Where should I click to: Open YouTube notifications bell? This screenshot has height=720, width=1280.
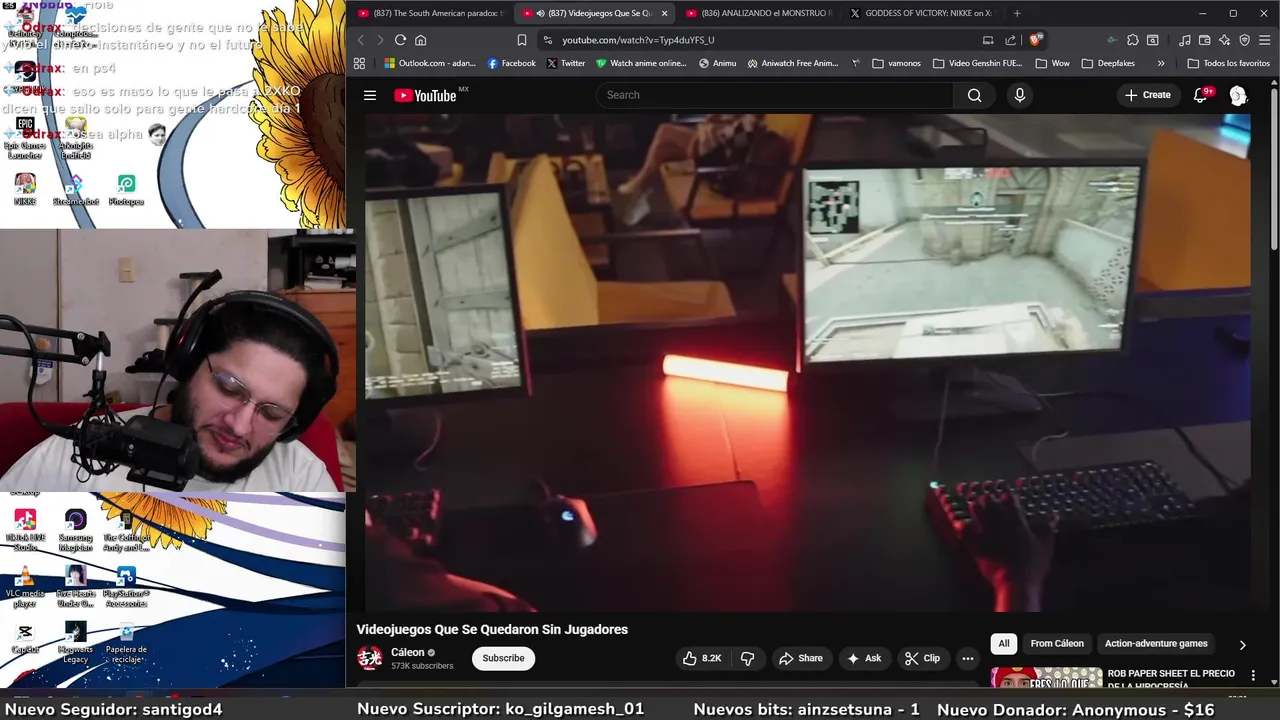[x=1201, y=95]
